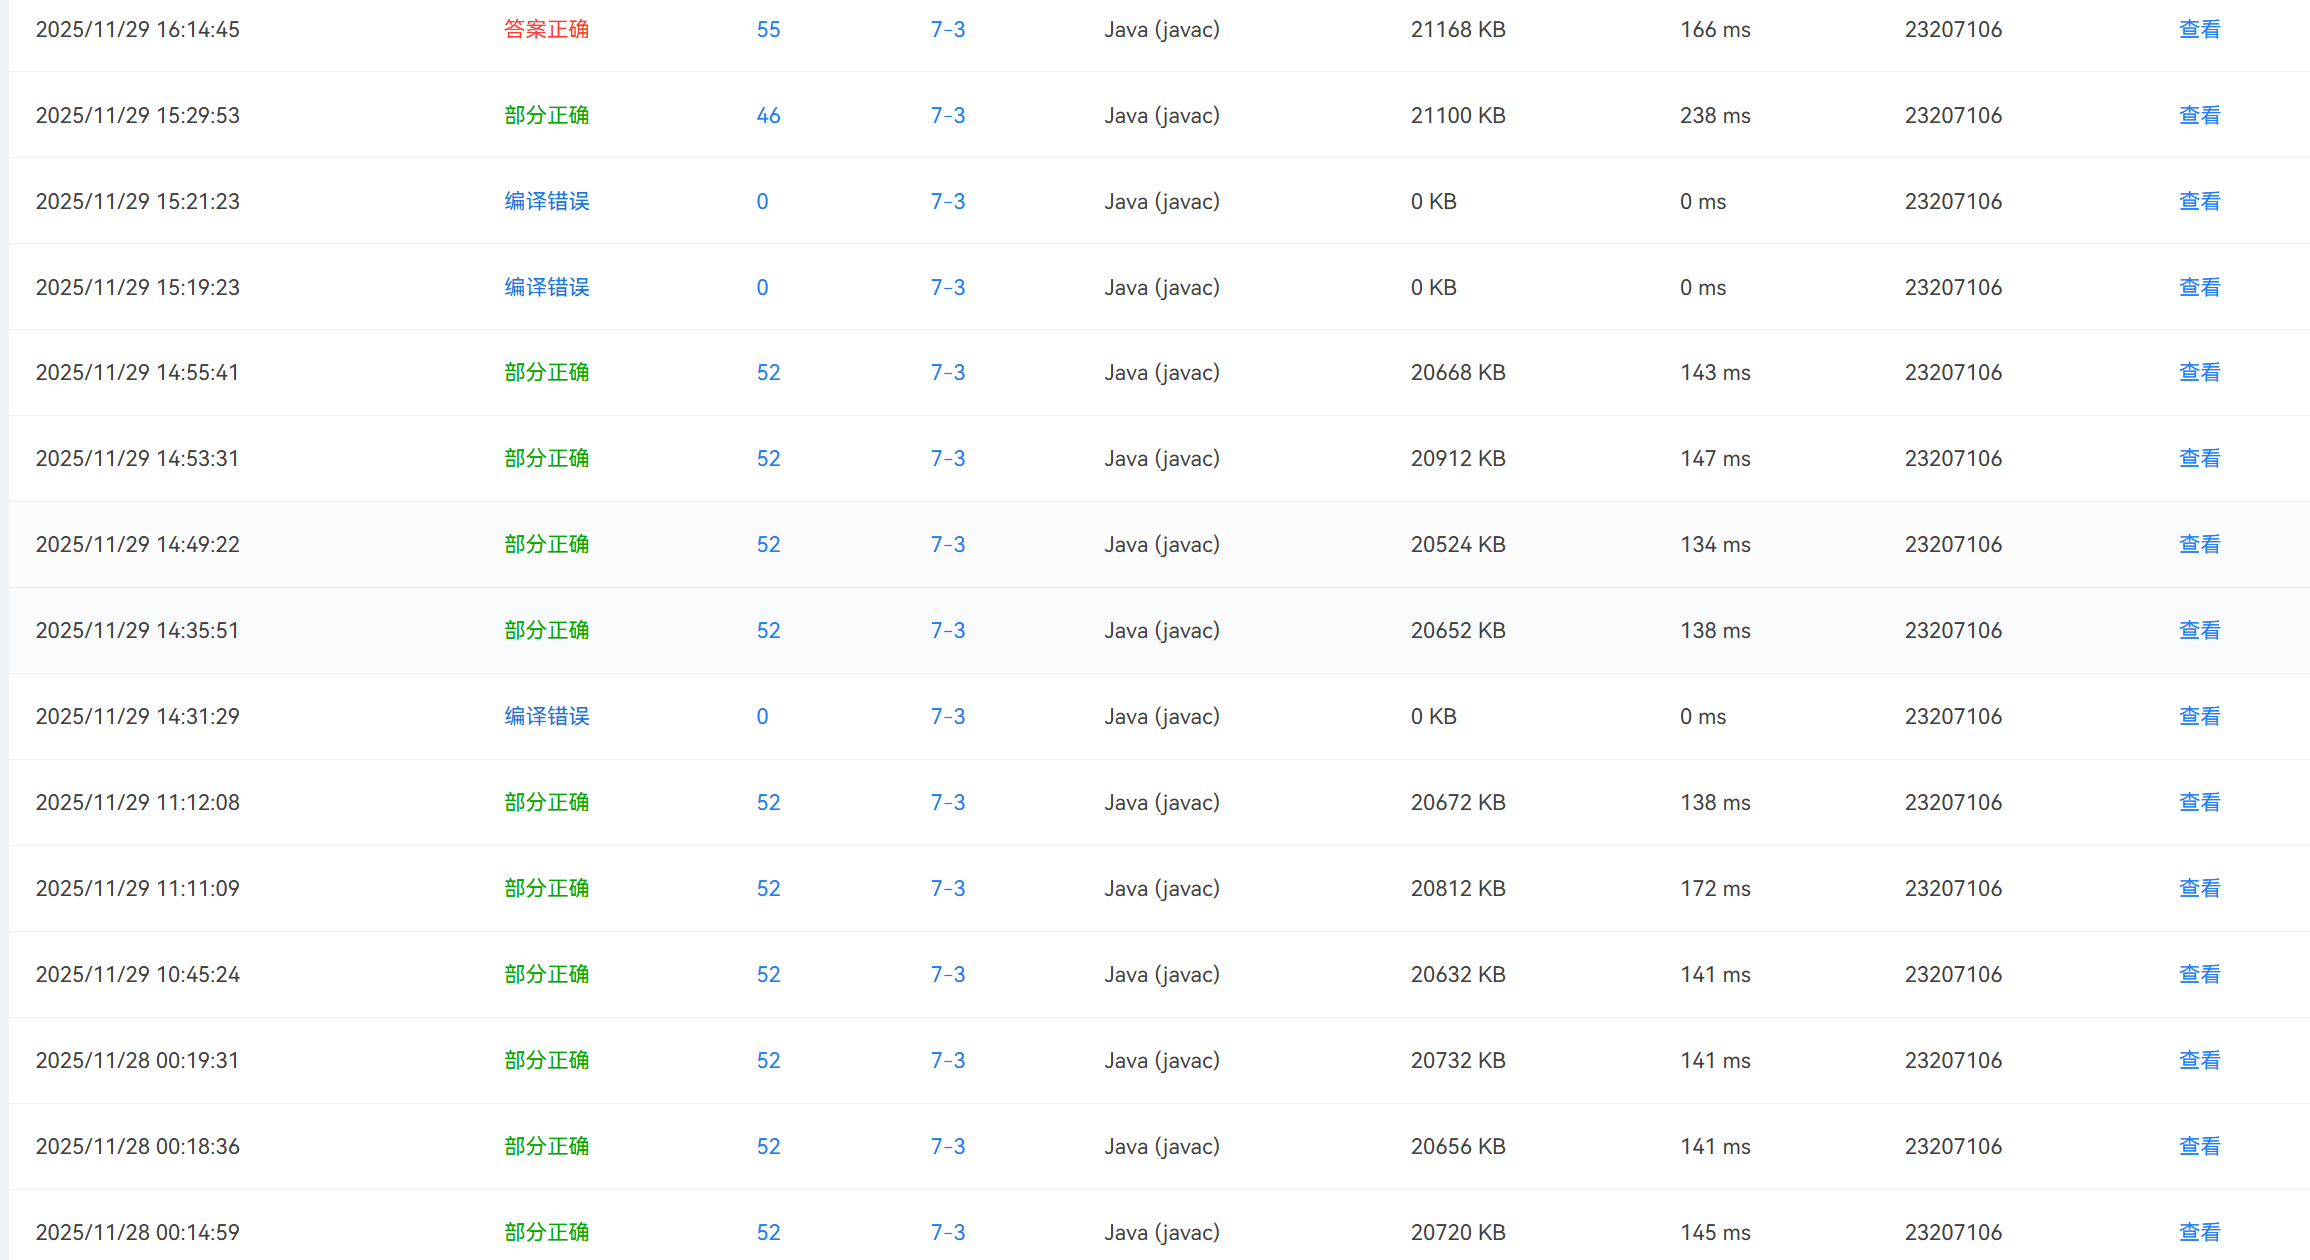Click 答案正确 status in first row

[x=546, y=30]
